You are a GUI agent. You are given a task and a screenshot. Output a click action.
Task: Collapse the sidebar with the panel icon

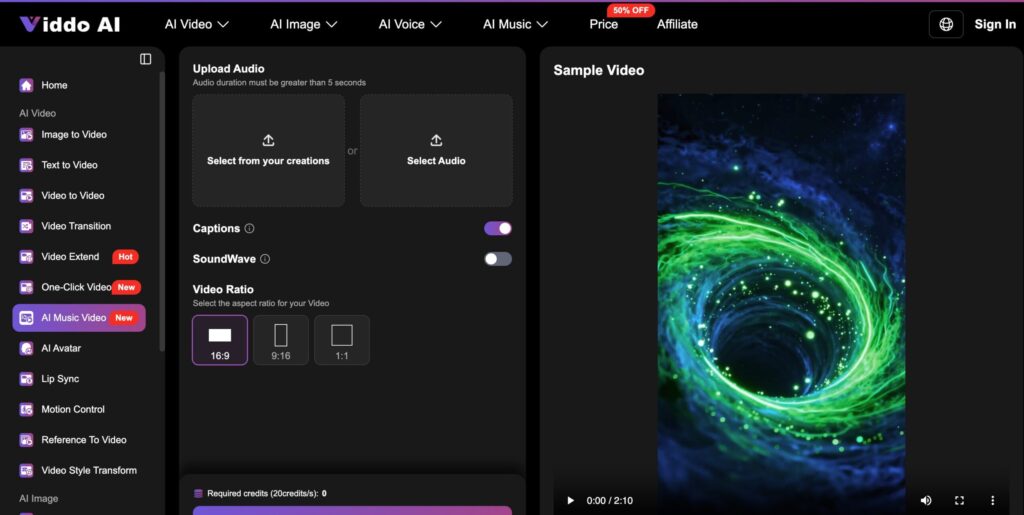(x=146, y=59)
